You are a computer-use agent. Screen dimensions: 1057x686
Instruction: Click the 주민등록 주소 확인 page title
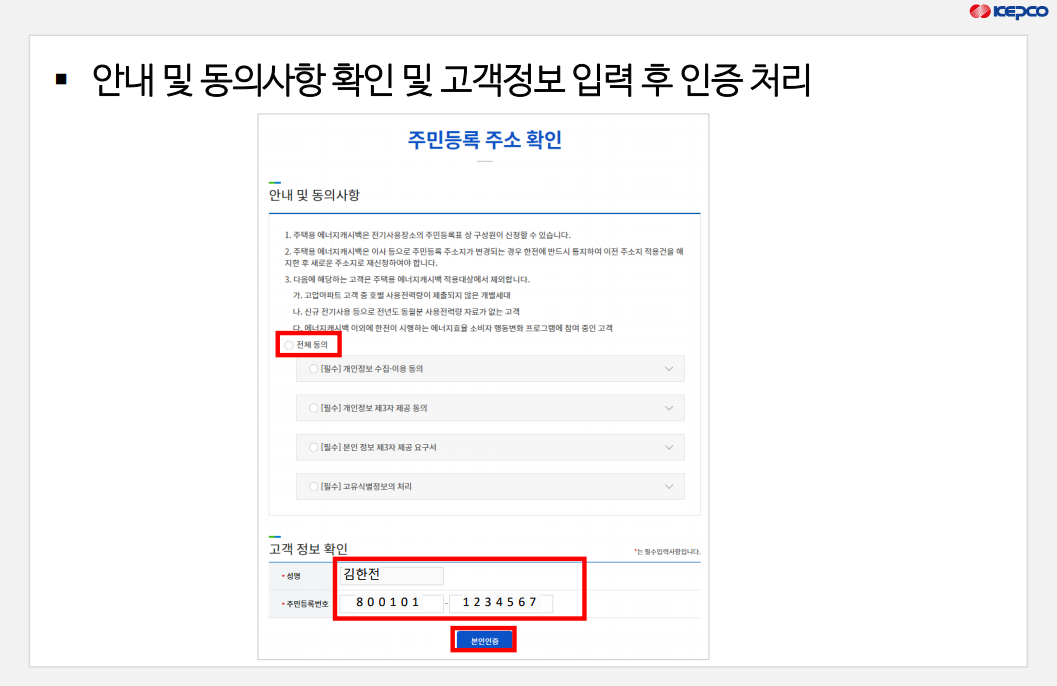[x=482, y=138]
